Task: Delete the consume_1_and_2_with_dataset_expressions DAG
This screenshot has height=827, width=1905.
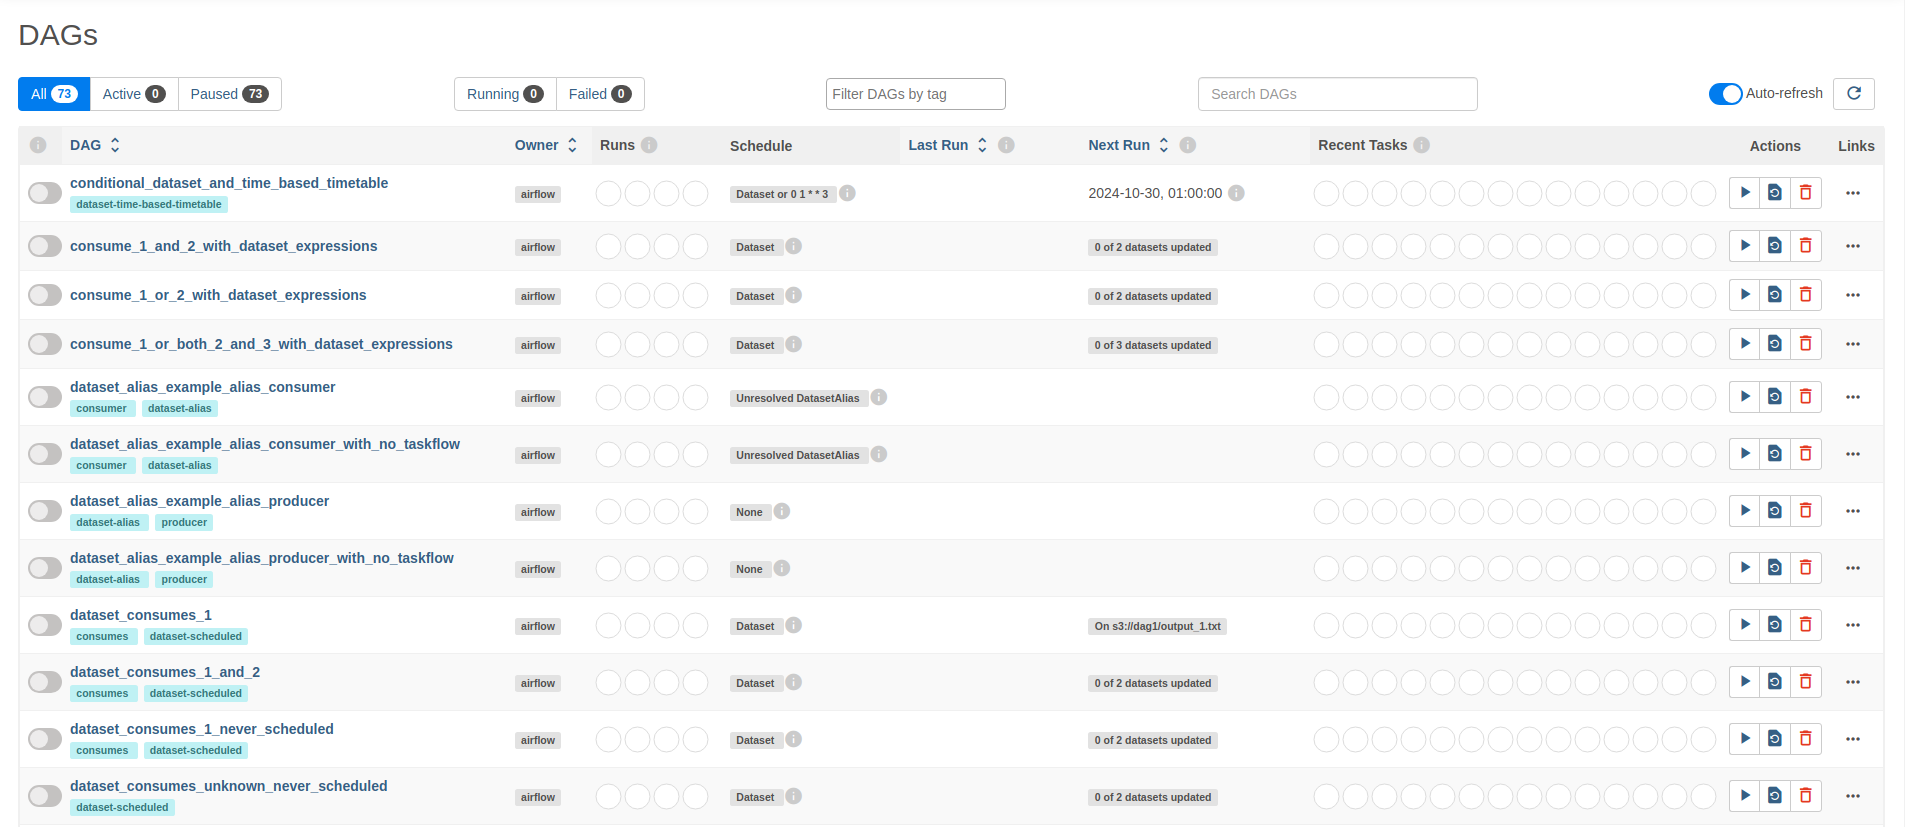Action: click(1805, 246)
